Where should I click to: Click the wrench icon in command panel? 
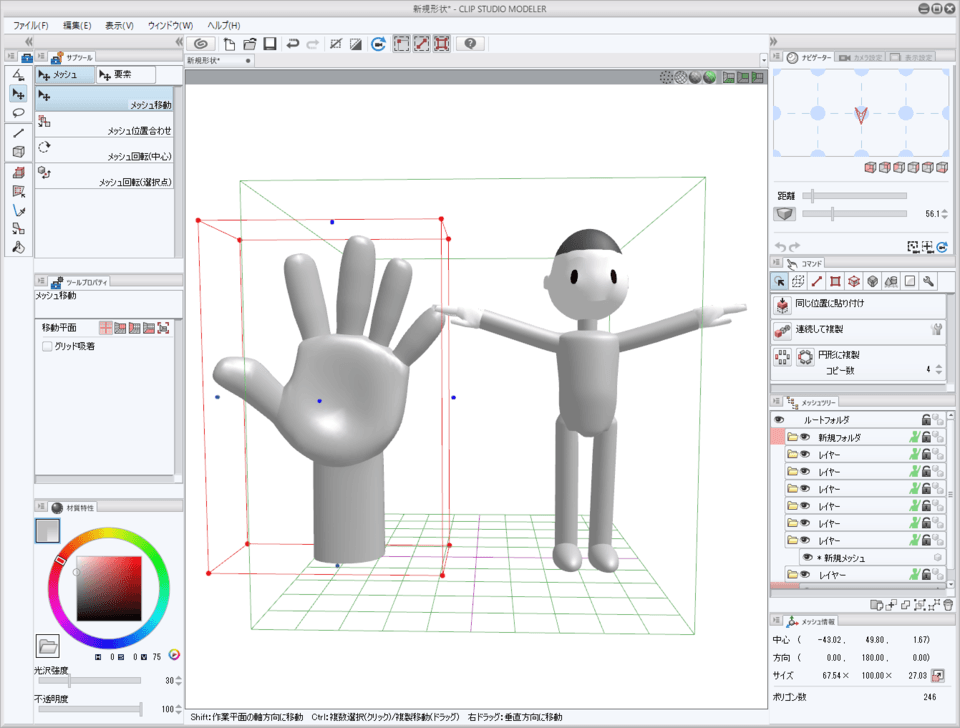click(x=929, y=281)
